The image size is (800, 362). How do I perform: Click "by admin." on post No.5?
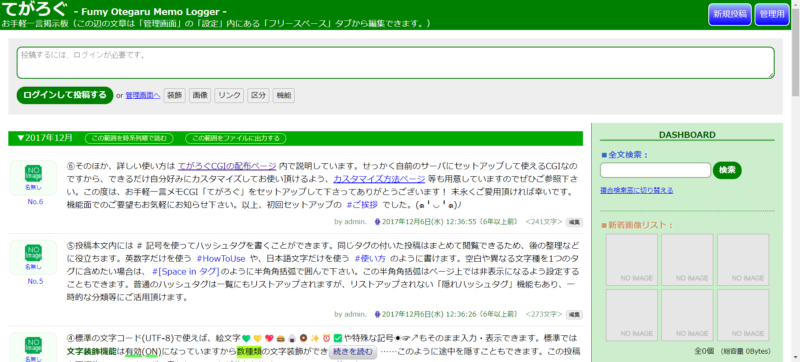351,314
